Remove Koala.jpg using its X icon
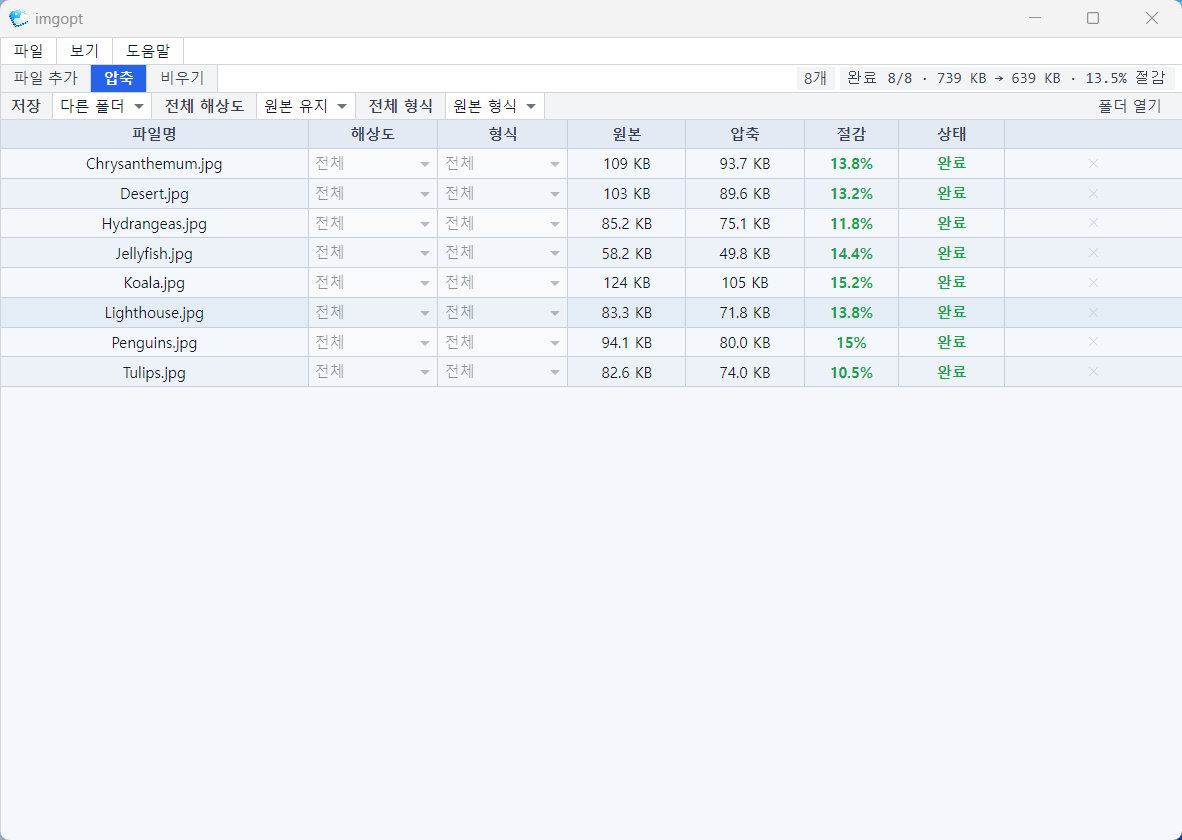This screenshot has height=840, width=1182. coord(1093,283)
